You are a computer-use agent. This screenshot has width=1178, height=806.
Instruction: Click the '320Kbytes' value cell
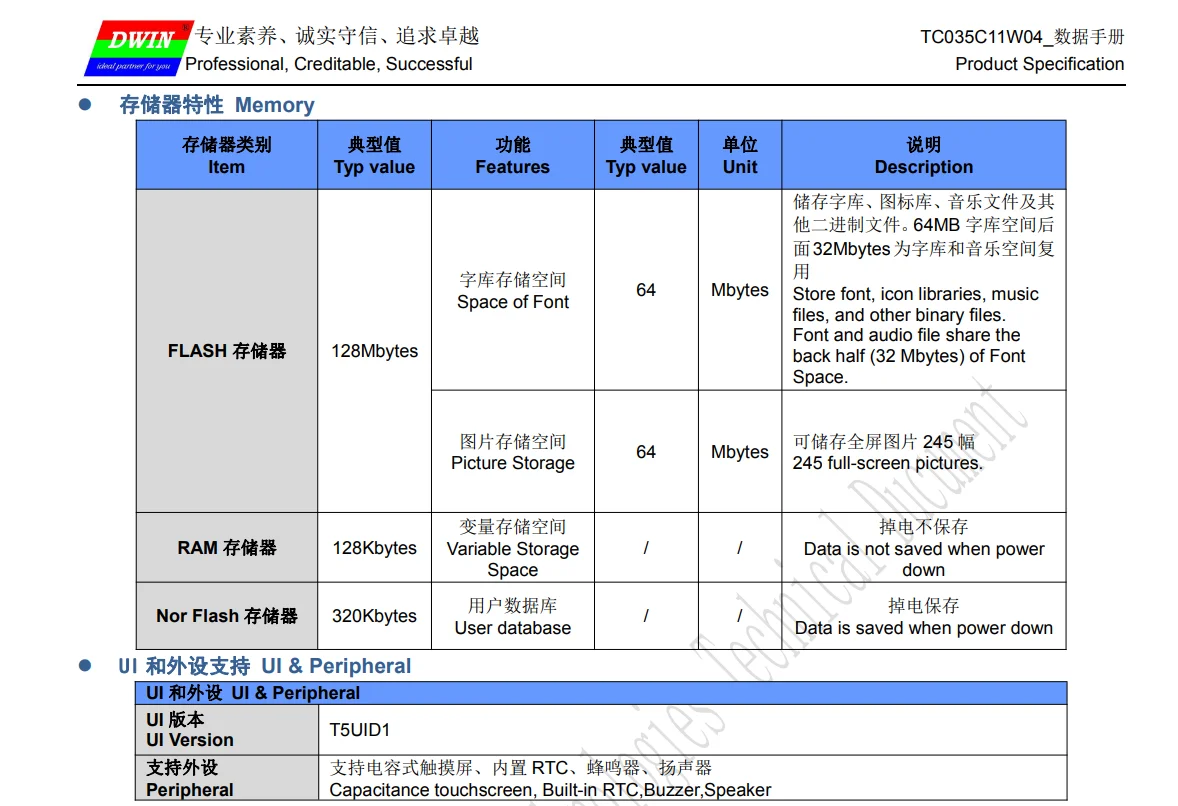(x=374, y=616)
